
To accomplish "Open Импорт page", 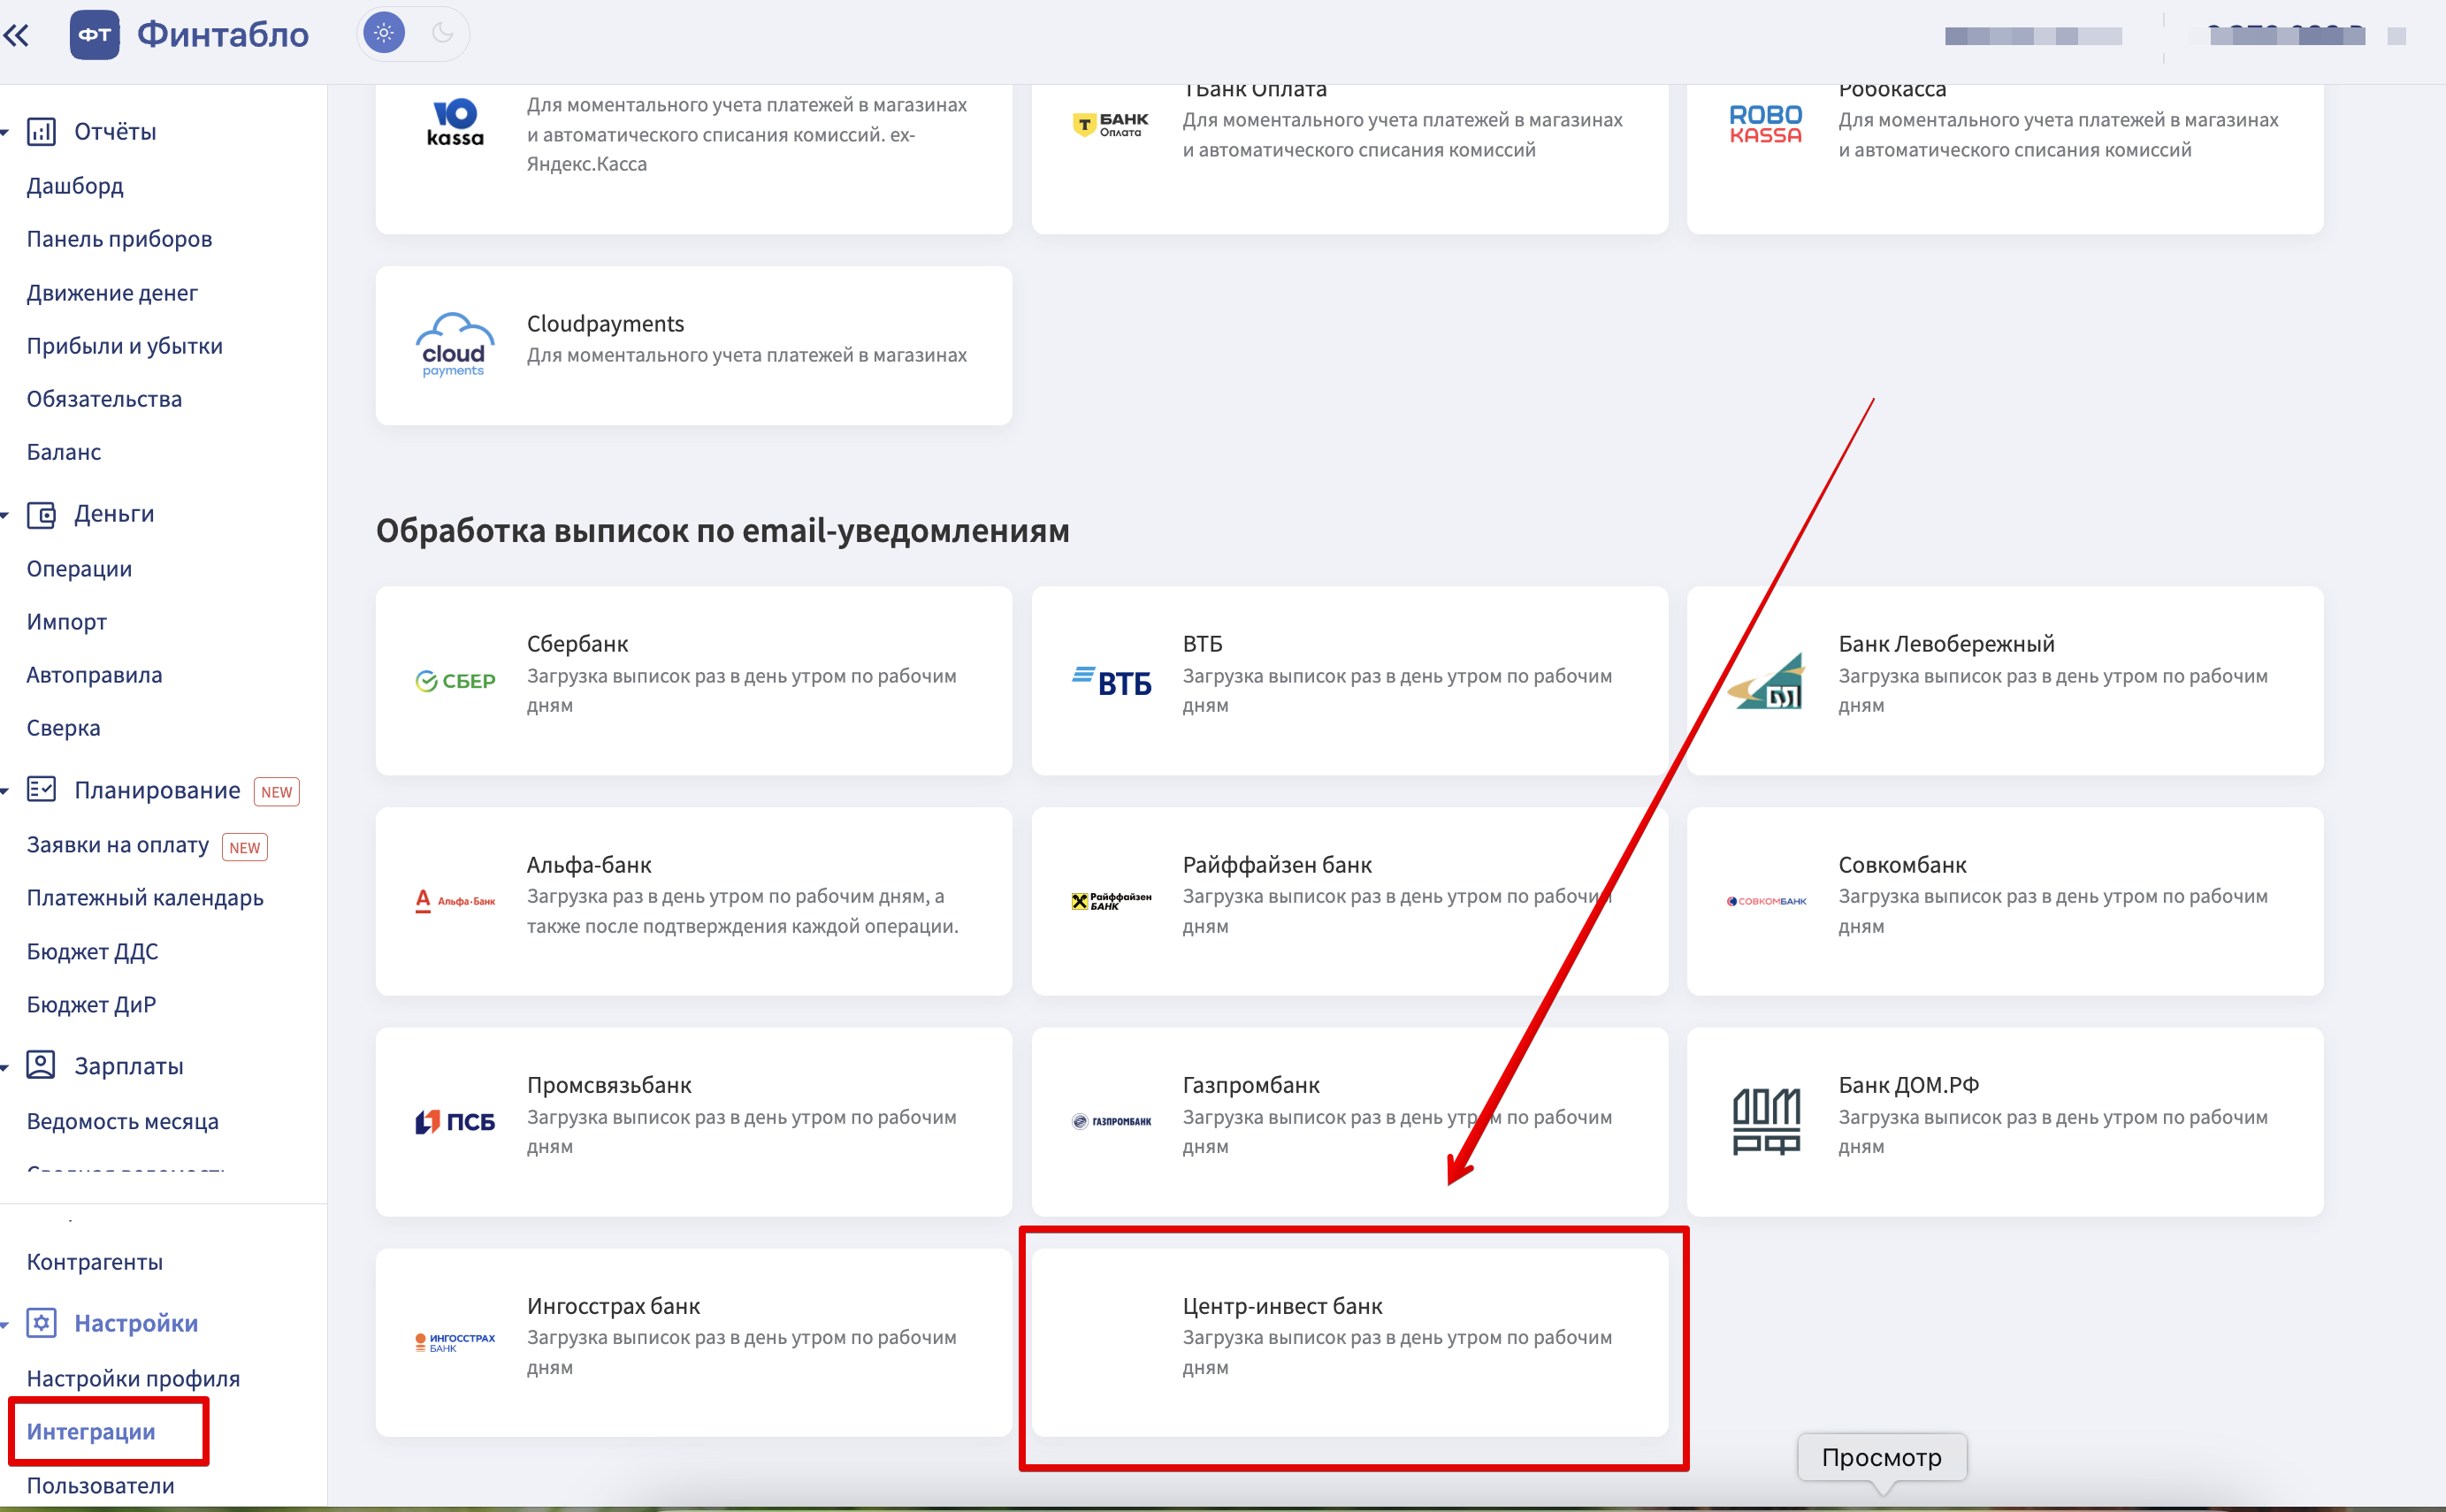I will pos(66,622).
